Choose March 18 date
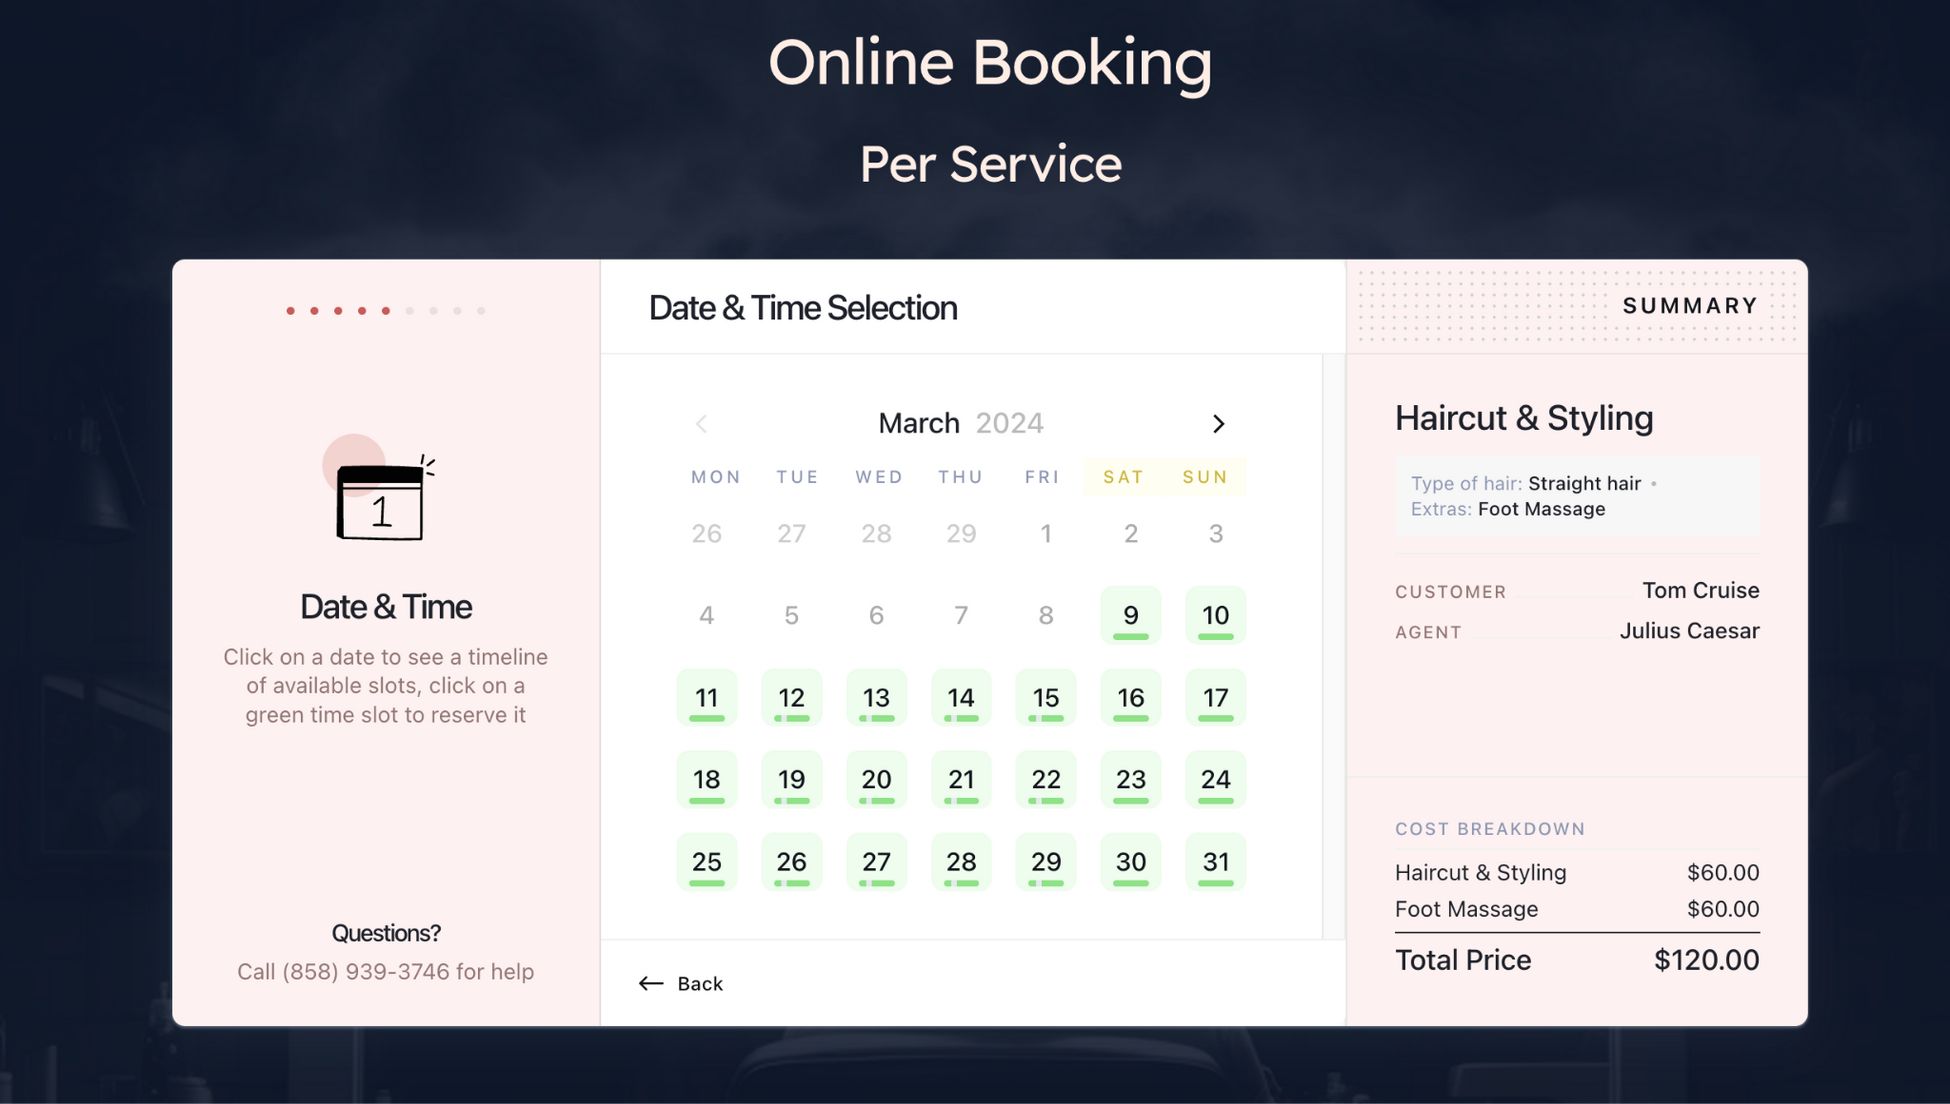 tap(707, 779)
